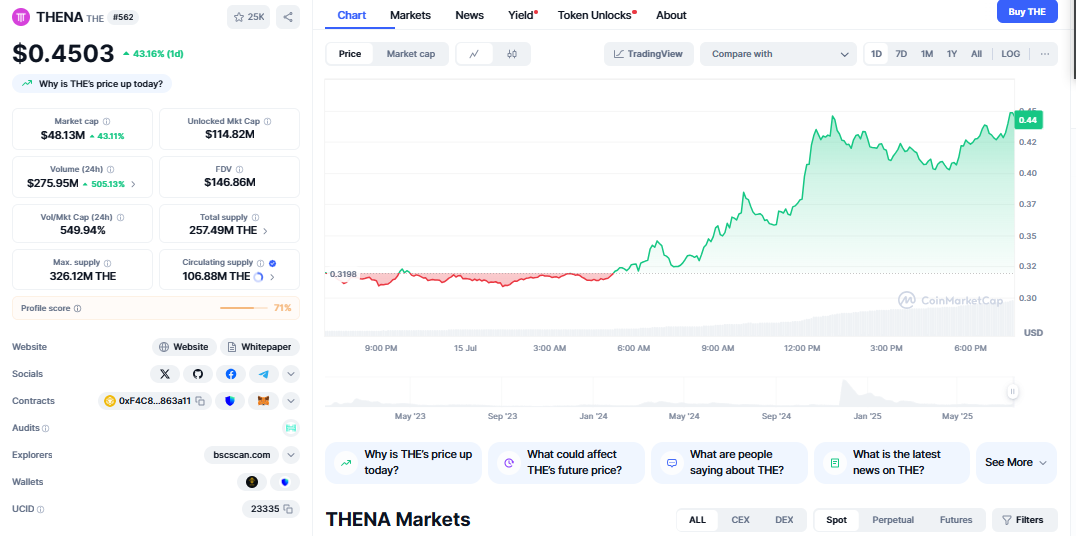
Task: Click the Total supply info icon
Action: (255, 218)
